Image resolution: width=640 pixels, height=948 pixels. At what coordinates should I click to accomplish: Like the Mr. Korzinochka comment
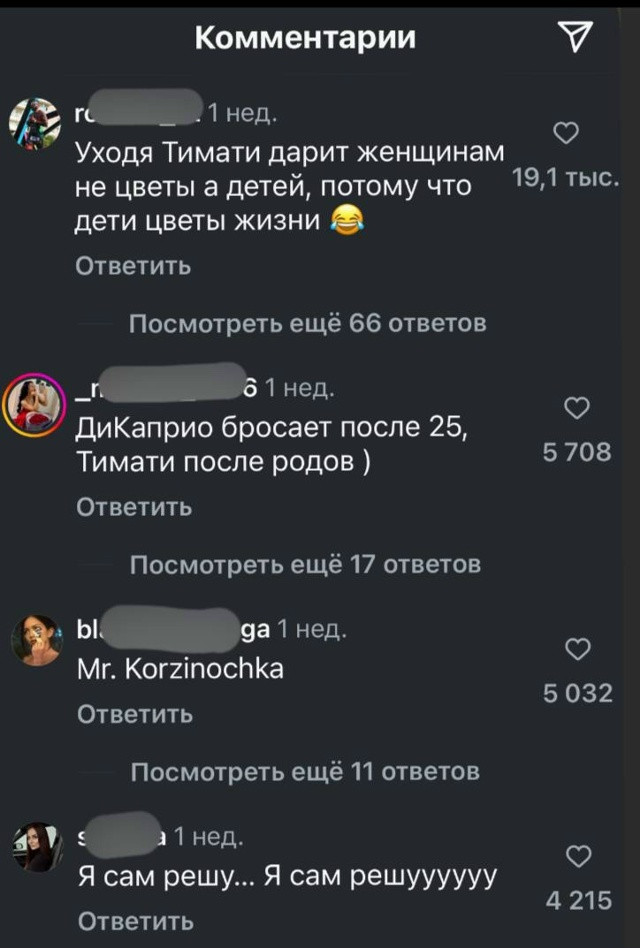click(x=578, y=649)
